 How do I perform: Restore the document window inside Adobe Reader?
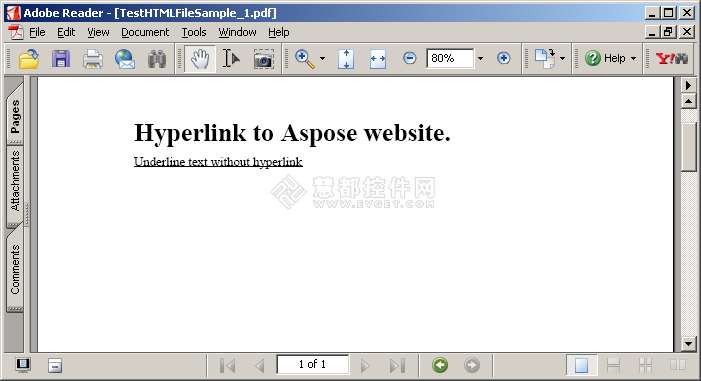pyautogui.click(x=669, y=32)
